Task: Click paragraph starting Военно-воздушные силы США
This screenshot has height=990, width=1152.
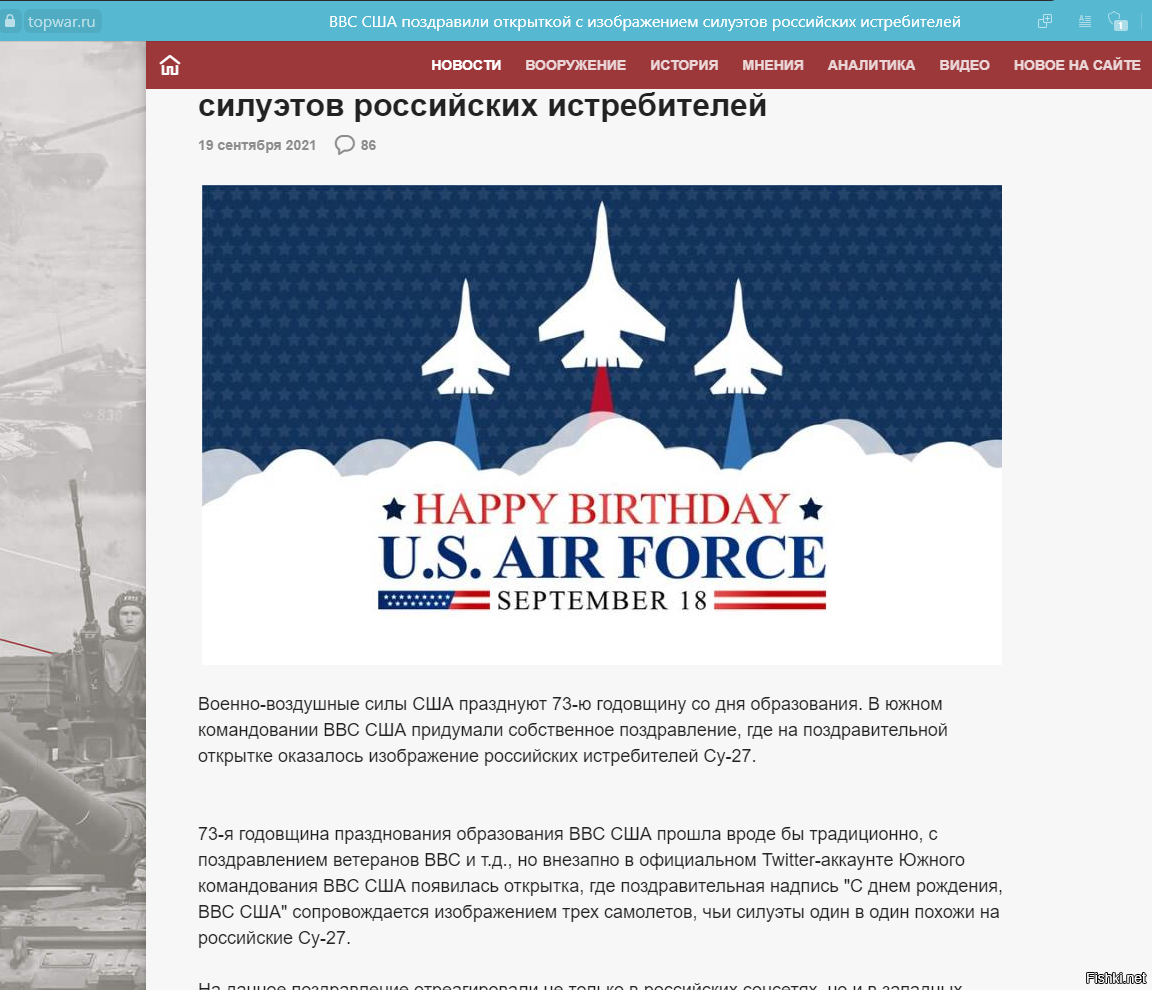Action: (x=573, y=730)
